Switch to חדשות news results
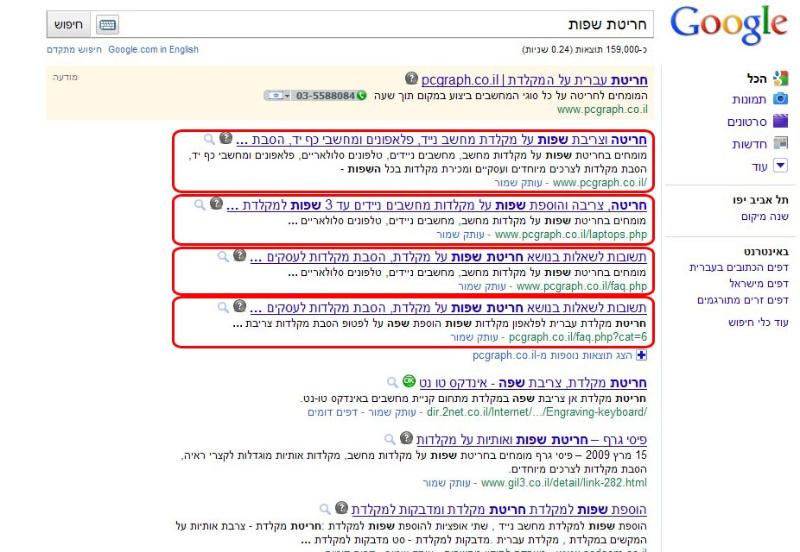The width and height of the screenshot is (800, 552). coord(749,144)
